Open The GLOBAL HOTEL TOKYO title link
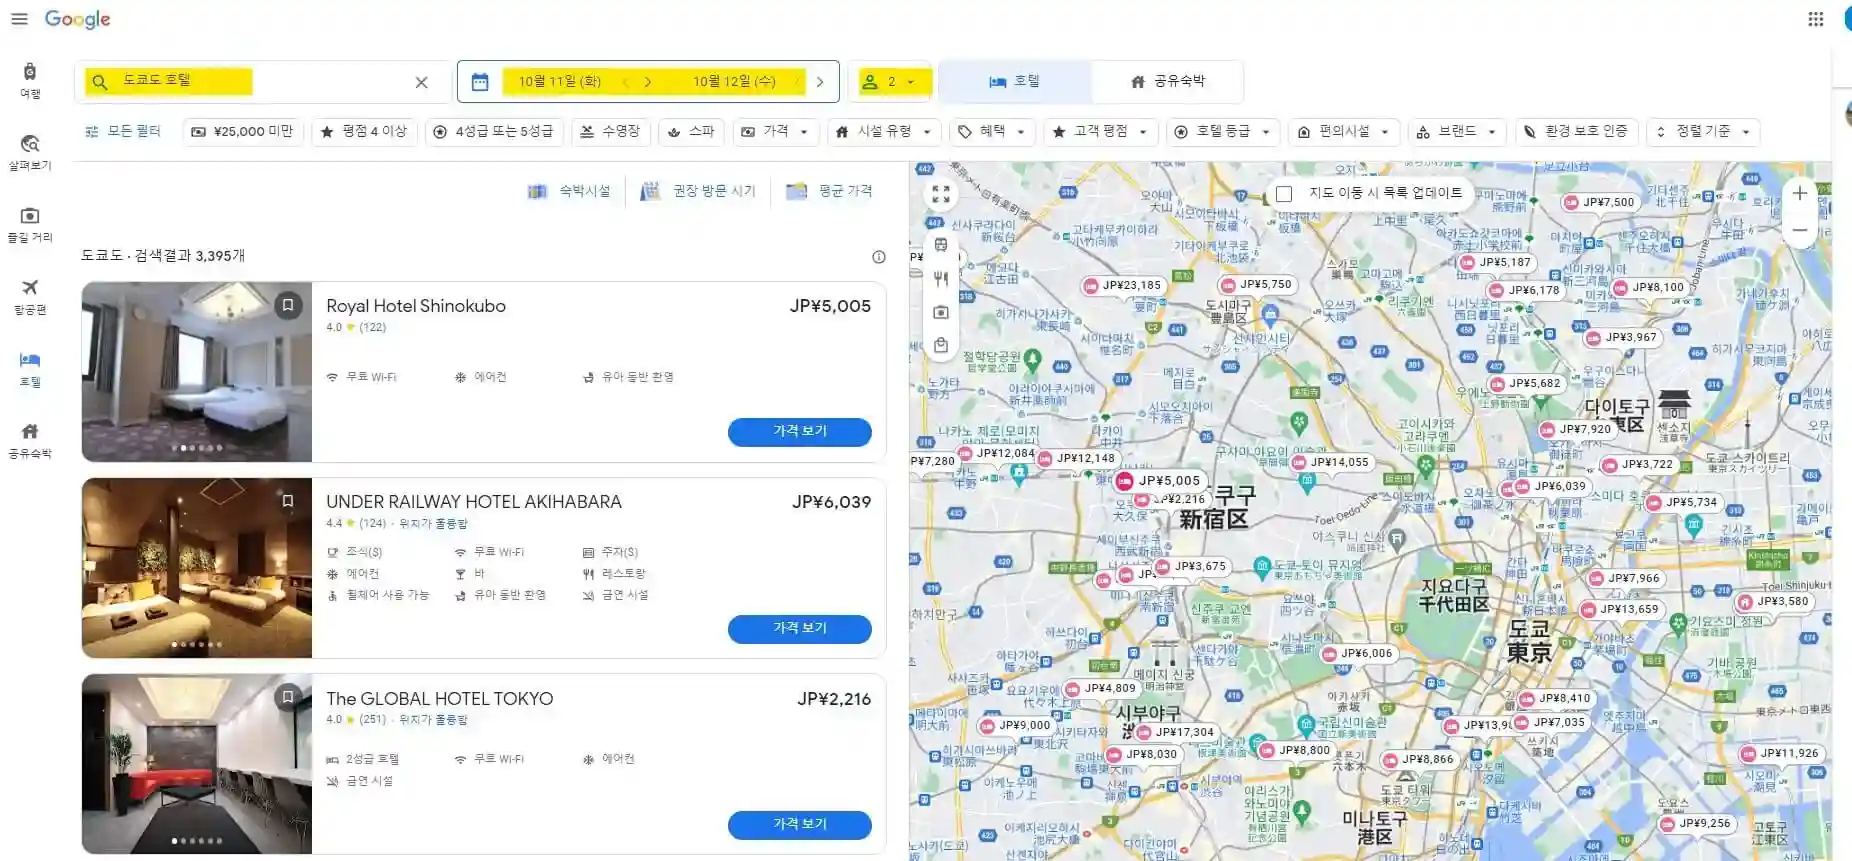This screenshot has width=1852, height=861. pos(439,699)
